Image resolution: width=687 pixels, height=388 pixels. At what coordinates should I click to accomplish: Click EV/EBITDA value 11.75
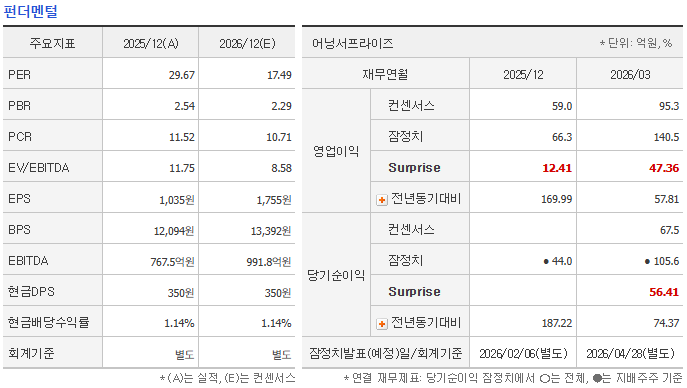click(182, 168)
